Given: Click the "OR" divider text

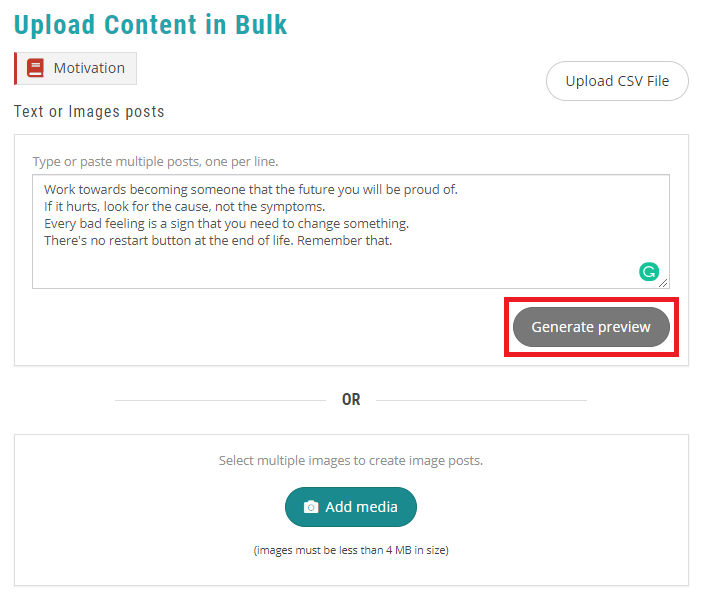Looking at the screenshot, I should pos(351,399).
